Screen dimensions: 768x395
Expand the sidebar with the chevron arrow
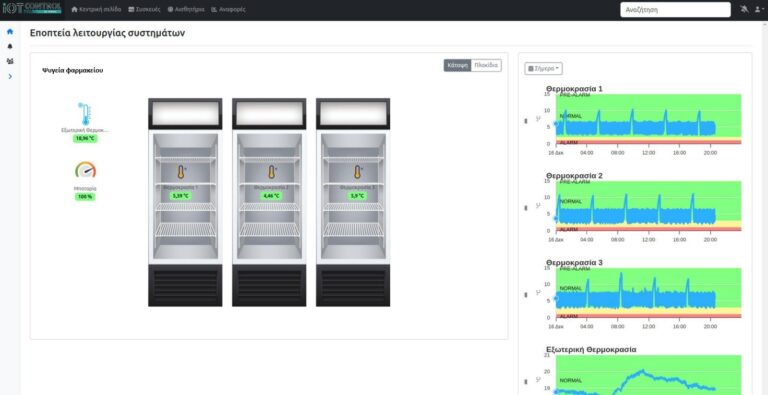point(10,76)
